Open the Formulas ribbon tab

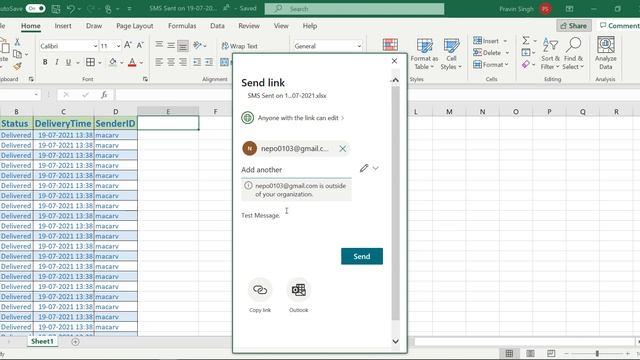182,26
